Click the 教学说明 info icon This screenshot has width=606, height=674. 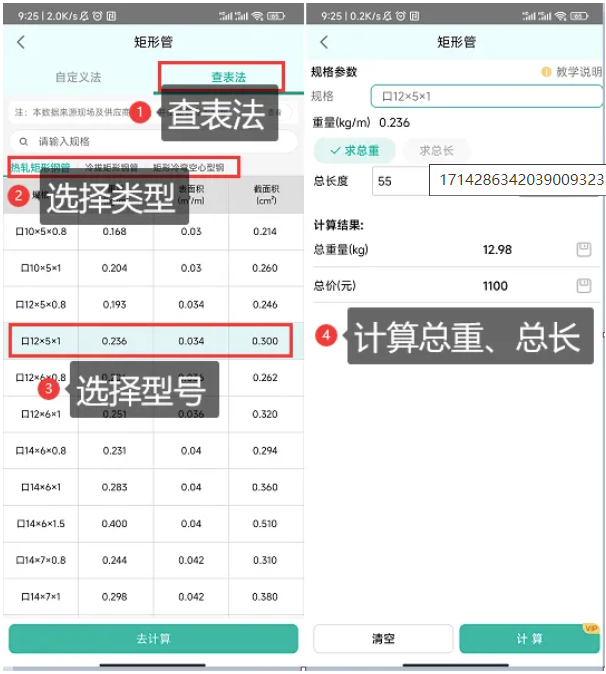546,72
